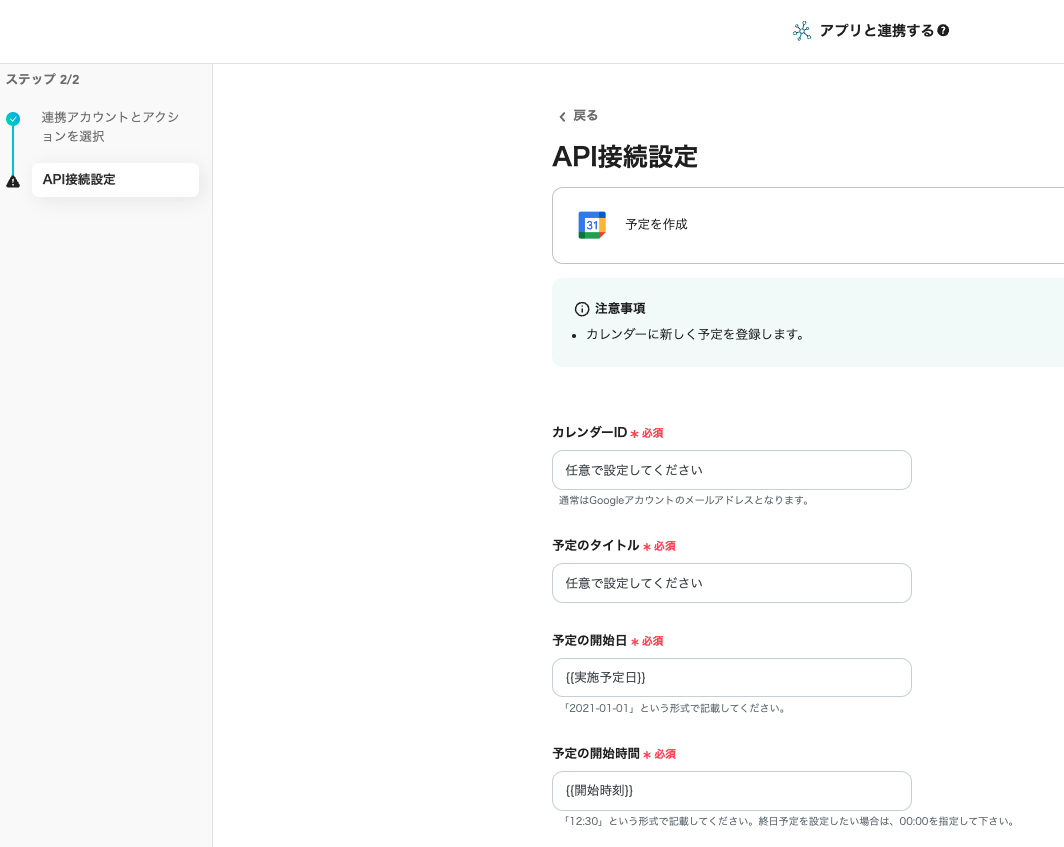Click the 予定の開始日 field label

[589, 640]
